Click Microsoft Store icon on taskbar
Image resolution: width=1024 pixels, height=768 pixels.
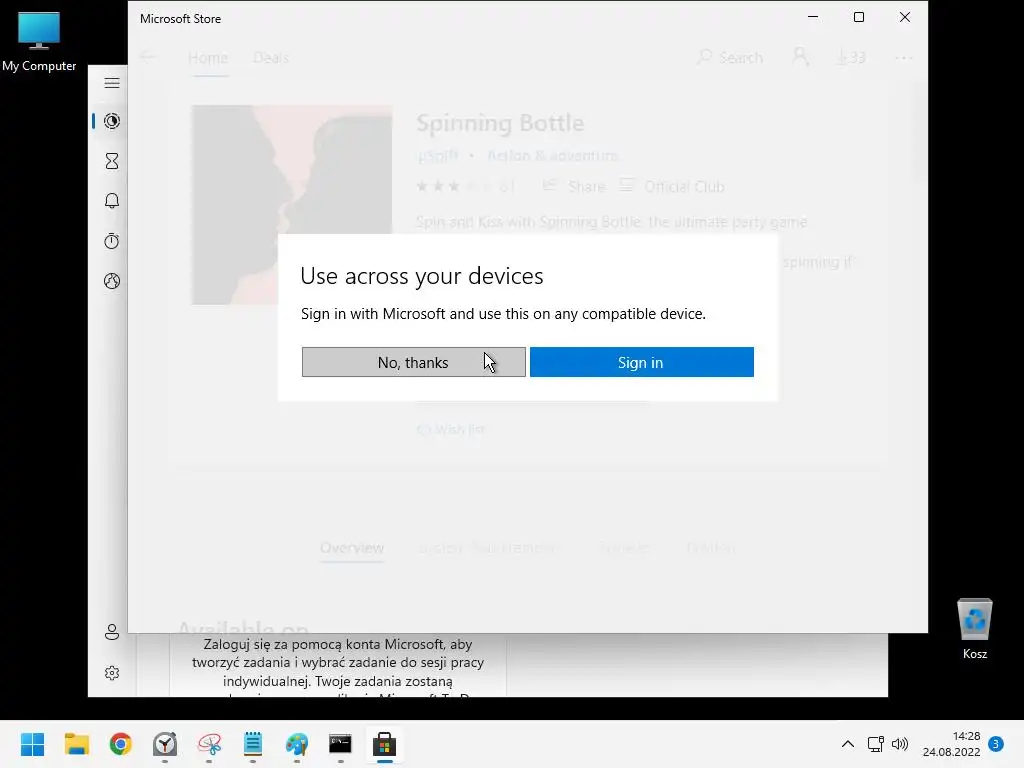pyautogui.click(x=385, y=744)
